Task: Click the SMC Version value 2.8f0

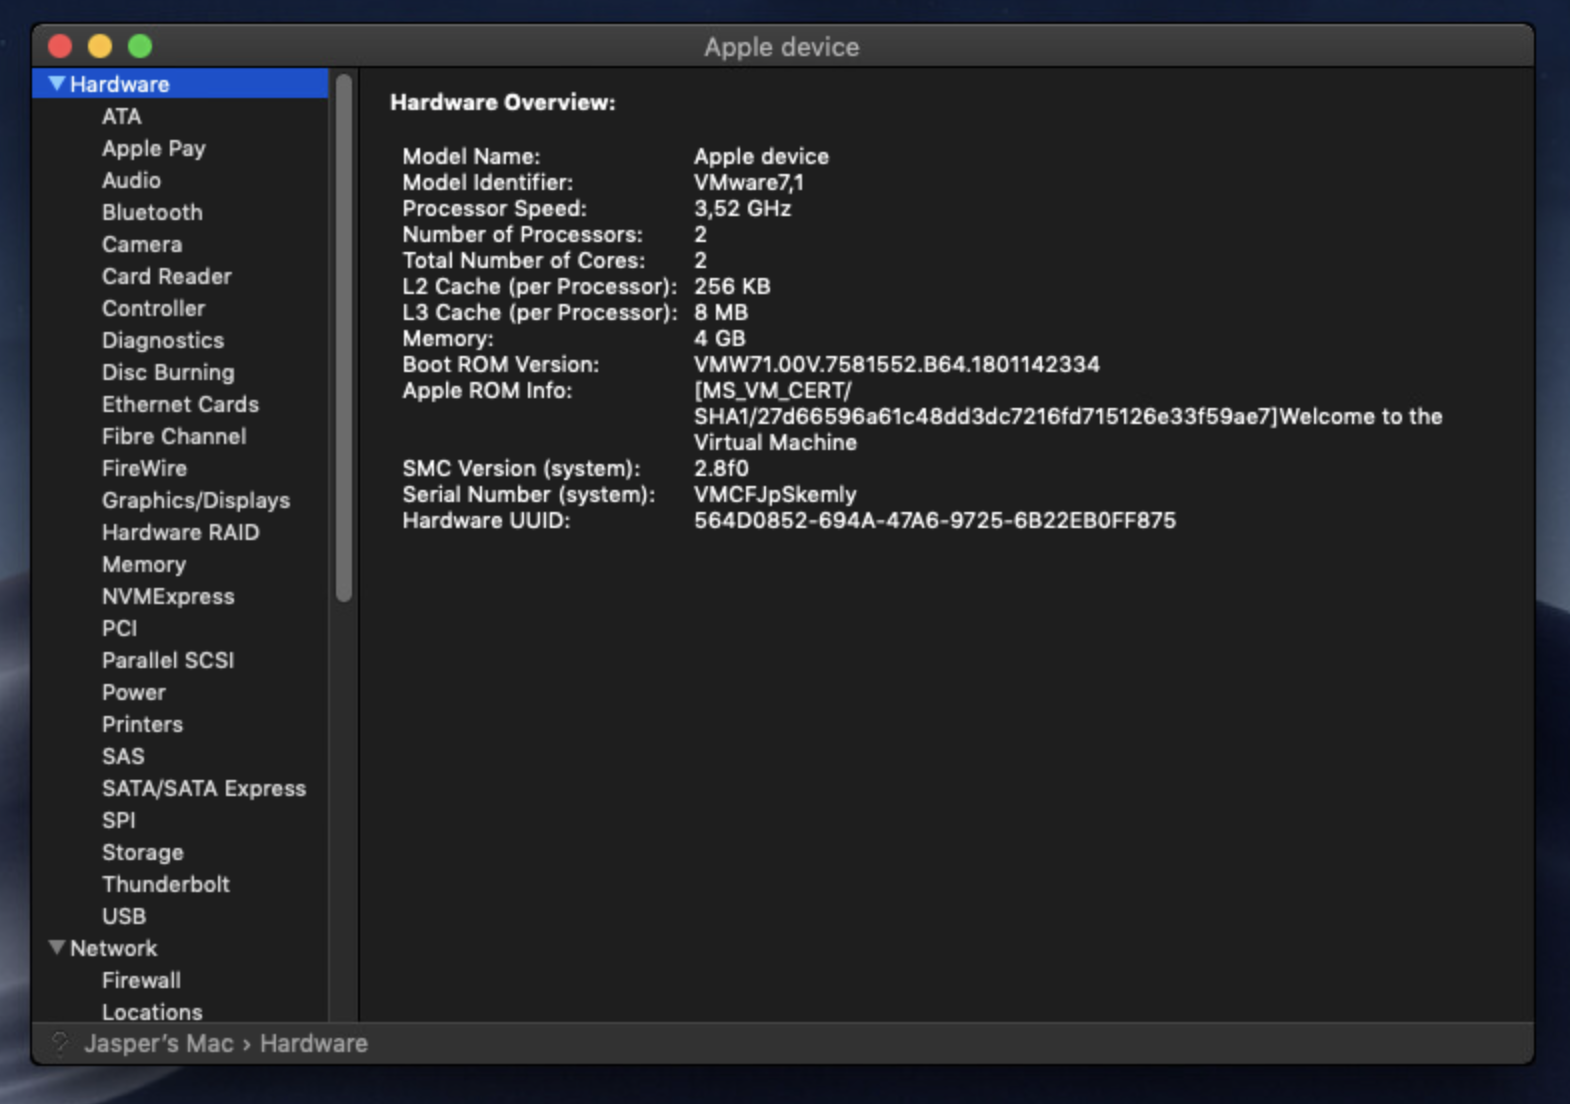Action: point(721,468)
